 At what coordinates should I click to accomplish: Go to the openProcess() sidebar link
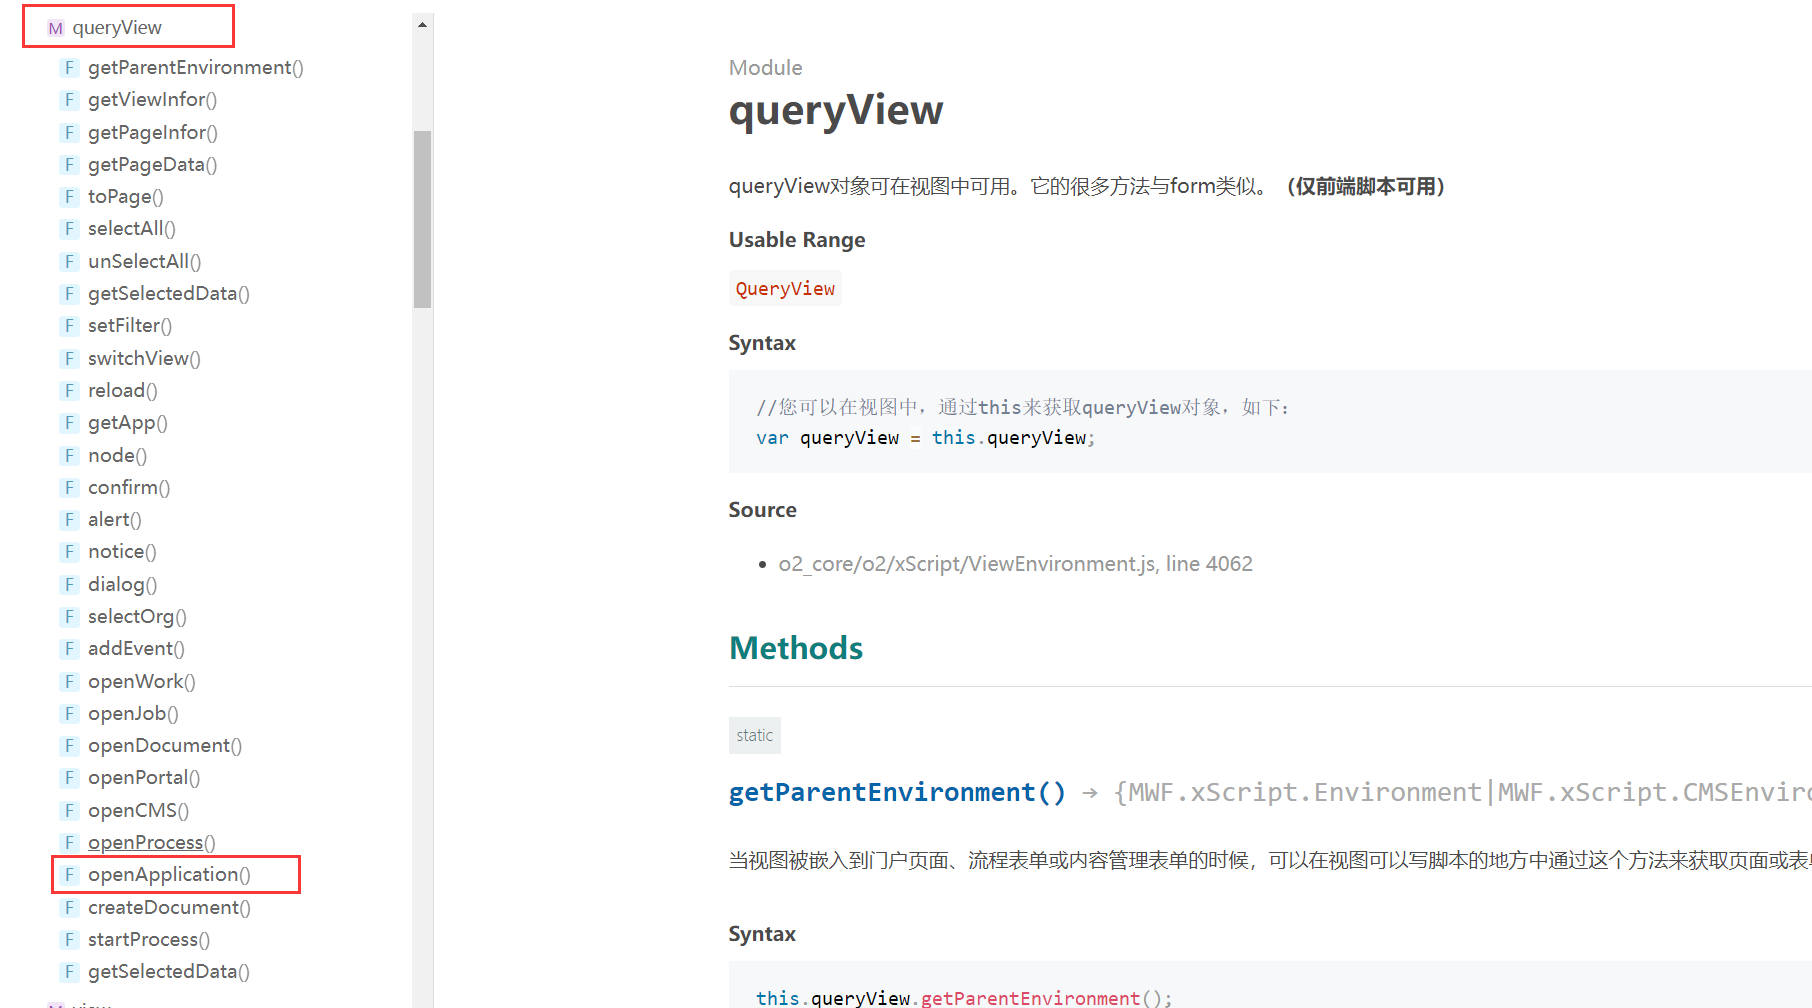(x=151, y=843)
